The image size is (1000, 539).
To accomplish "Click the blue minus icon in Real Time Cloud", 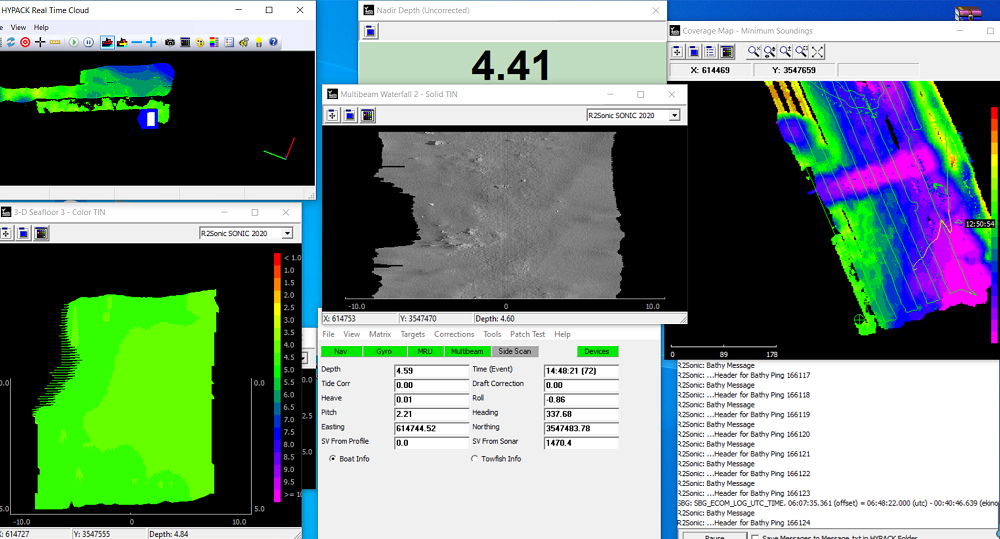I will pos(136,42).
